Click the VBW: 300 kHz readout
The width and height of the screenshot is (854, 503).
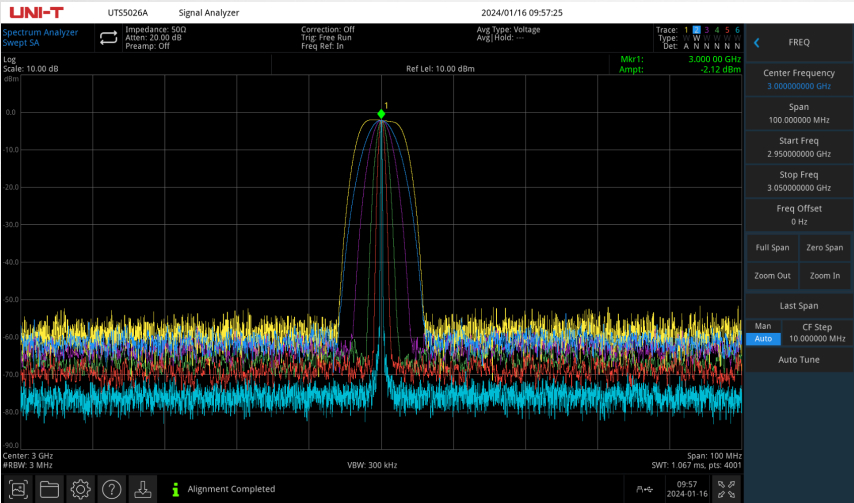coord(372,465)
